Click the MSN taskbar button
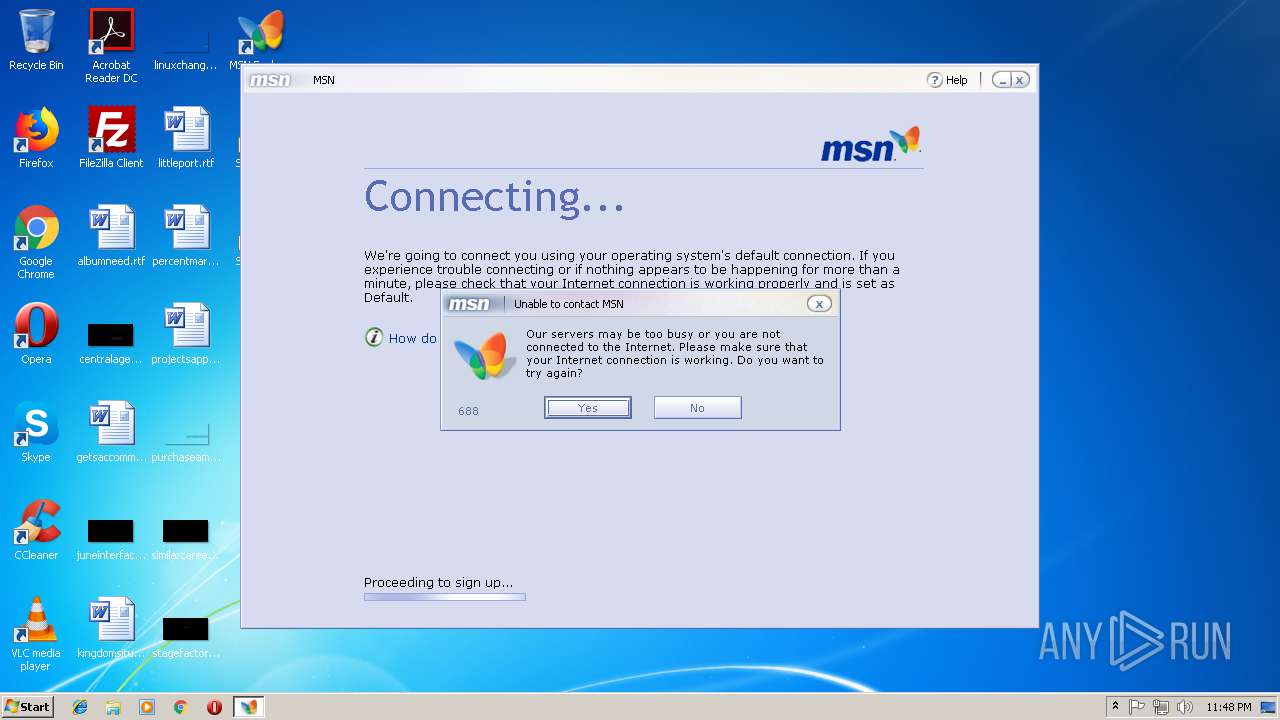This screenshot has width=1280, height=720. click(x=248, y=707)
